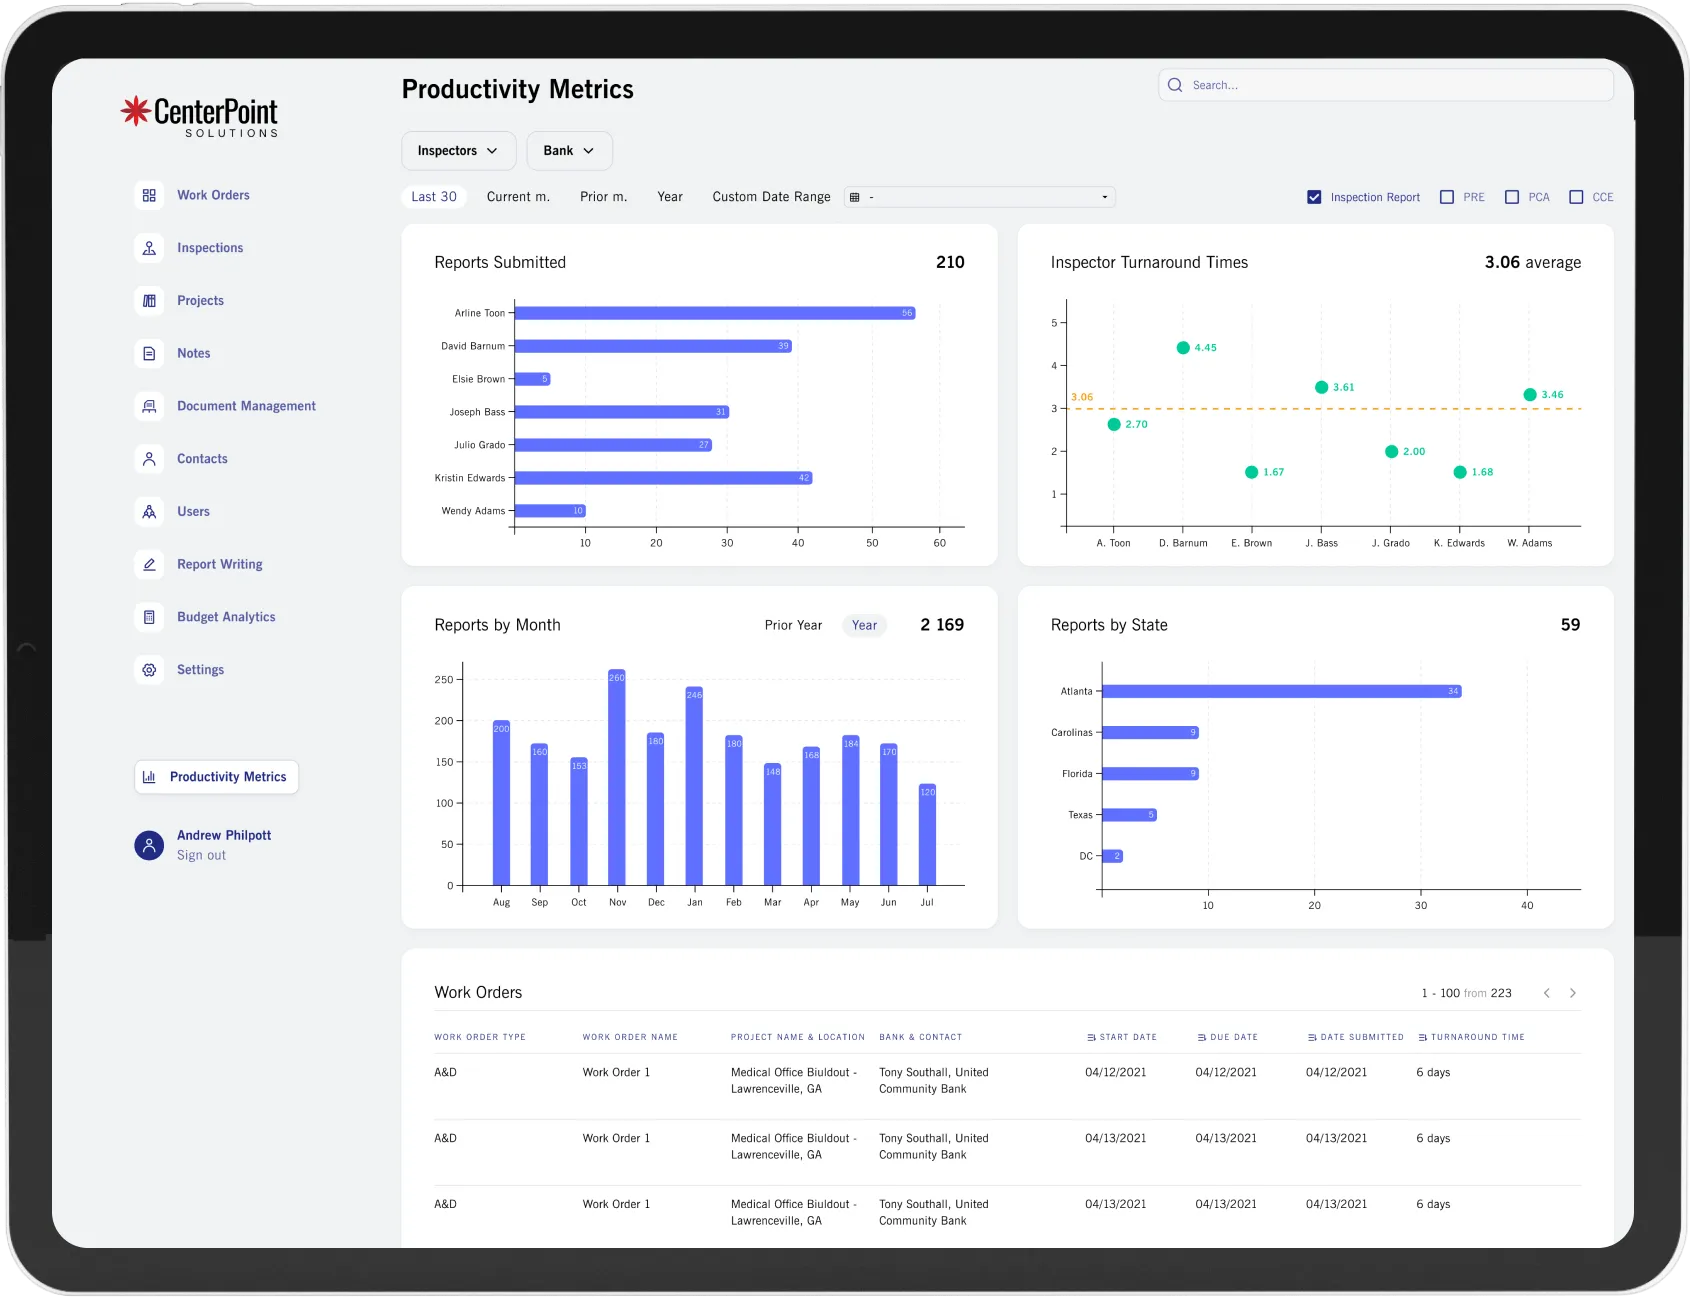Open the Inspectors dropdown
The image size is (1690, 1300).
(458, 150)
